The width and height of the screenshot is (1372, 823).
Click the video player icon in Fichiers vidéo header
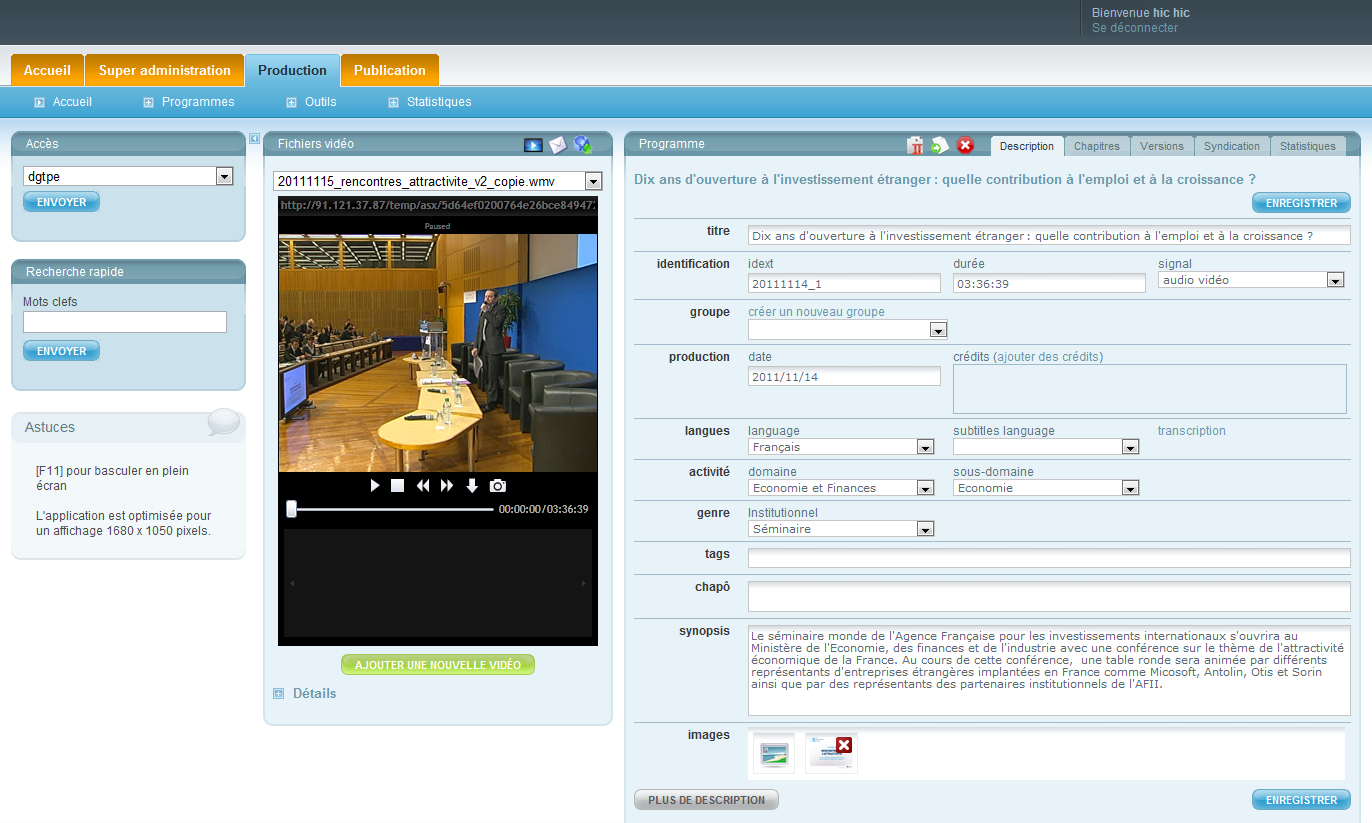(533, 145)
